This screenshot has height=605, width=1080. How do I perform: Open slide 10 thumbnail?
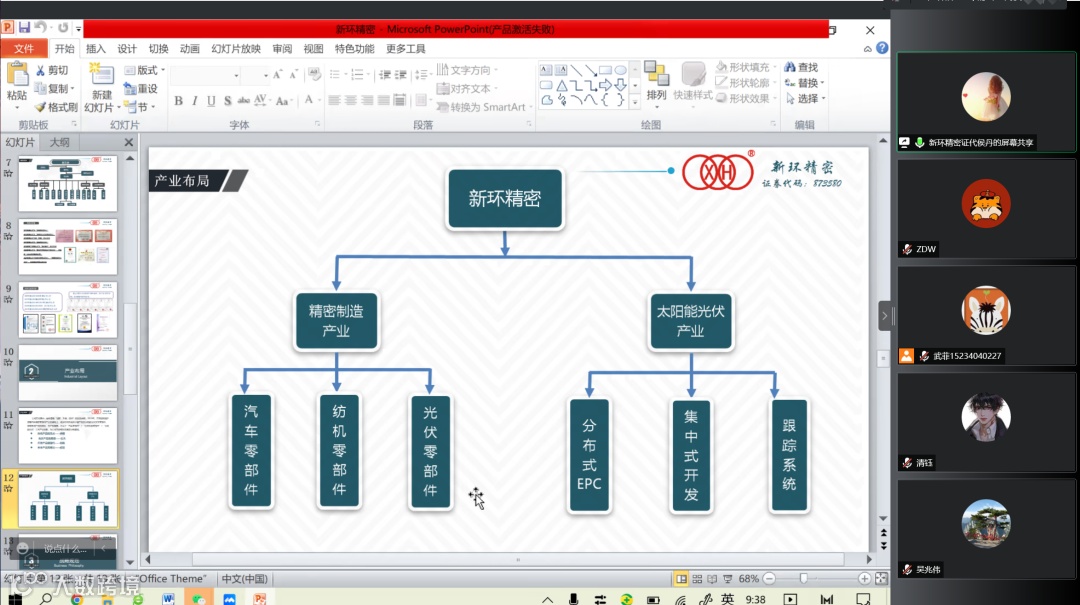(68, 373)
